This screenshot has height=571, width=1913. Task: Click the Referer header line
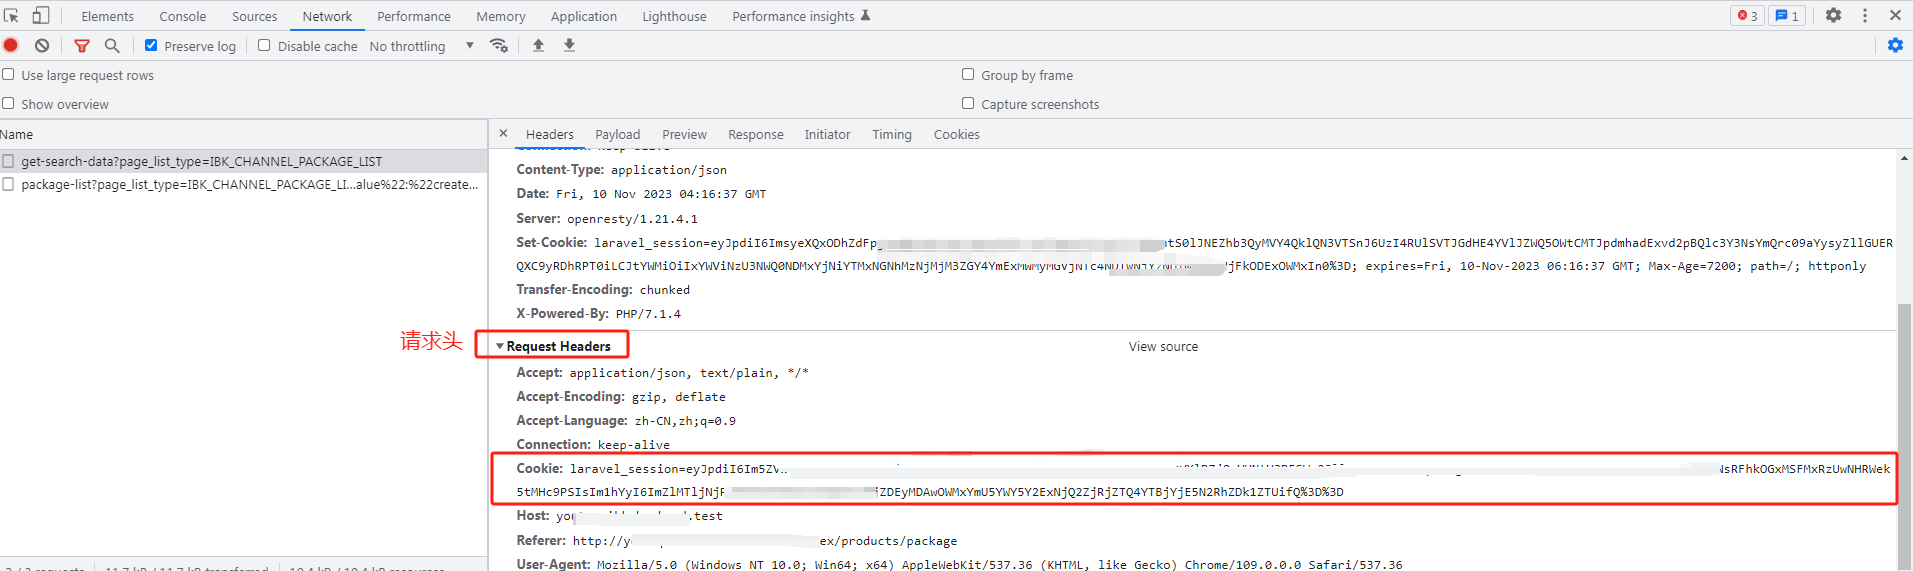[x=736, y=540]
